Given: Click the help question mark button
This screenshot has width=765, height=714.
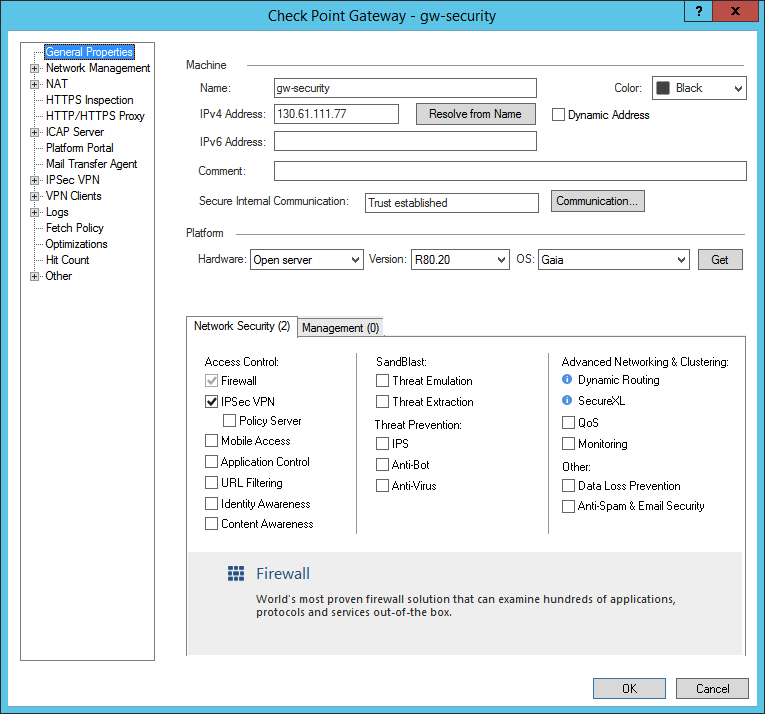Looking at the screenshot, I should [x=700, y=11].
